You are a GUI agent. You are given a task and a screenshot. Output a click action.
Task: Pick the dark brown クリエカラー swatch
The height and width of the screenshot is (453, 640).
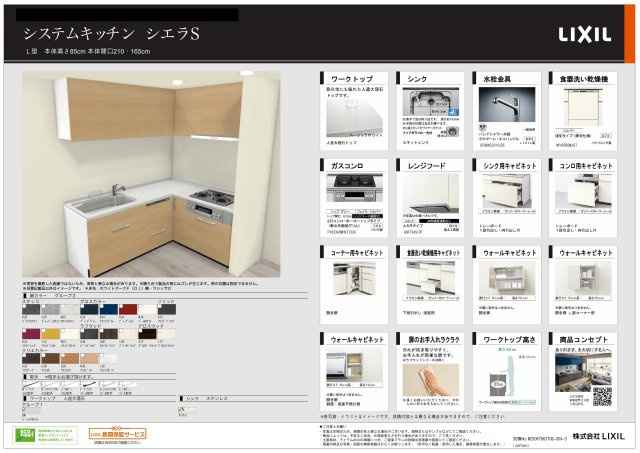pyautogui.click(x=31, y=359)
